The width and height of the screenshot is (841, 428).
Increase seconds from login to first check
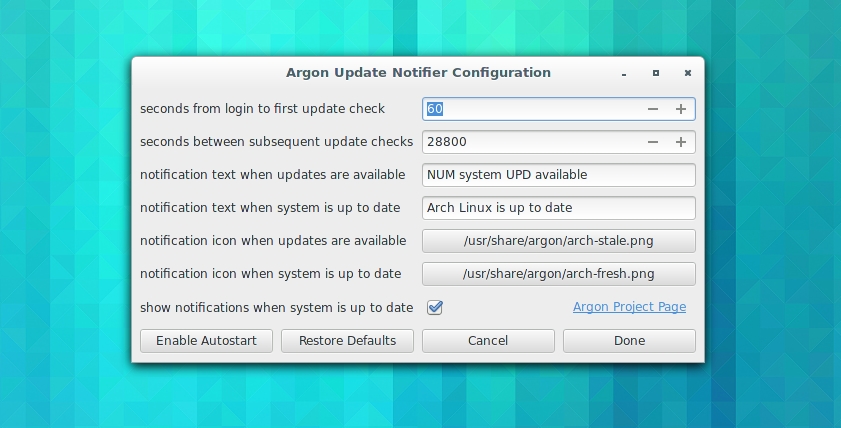[681, 109]
